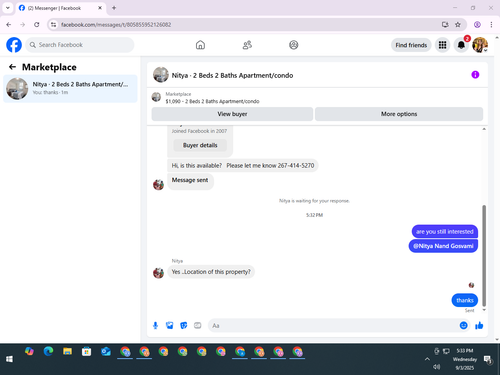500x375 pixels.
Task: Click the Search Facebook field
Action: point(80,45)
